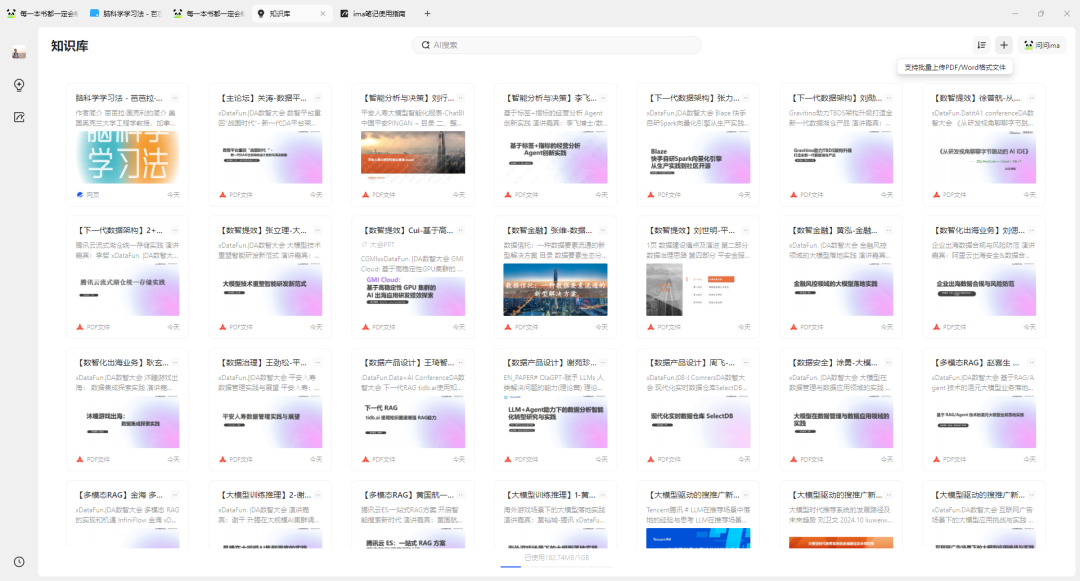
Task: Click the 大会PPT tag on 【数智提效】Cui card
Action: 378,244
